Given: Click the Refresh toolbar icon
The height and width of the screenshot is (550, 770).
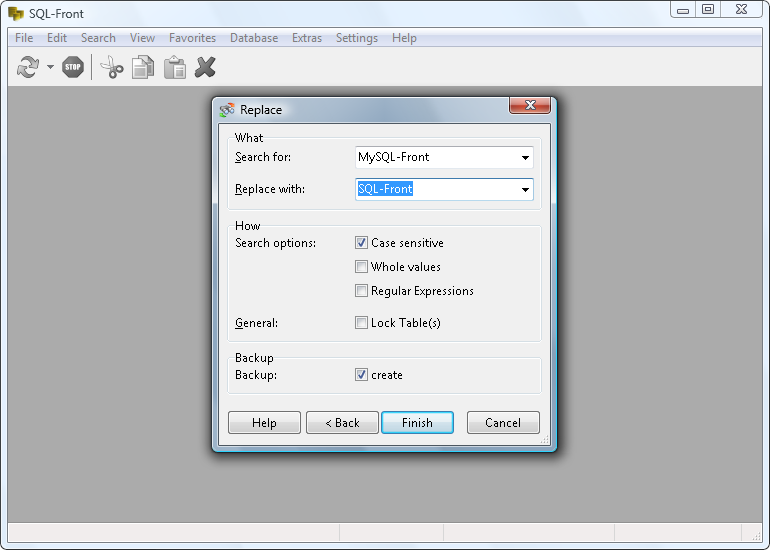Looking at the screenshot, I should (x=28, y=67).
